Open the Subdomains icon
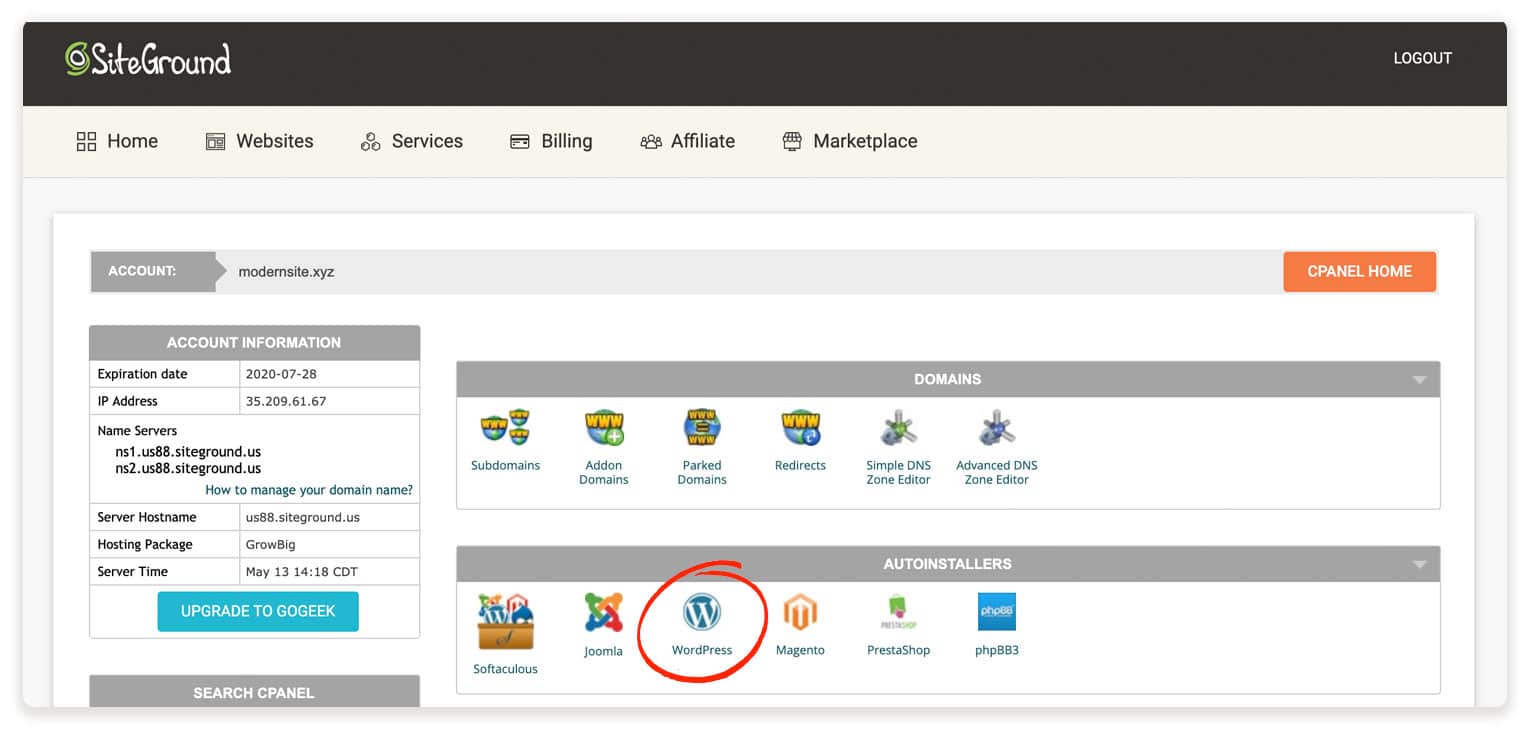 (505, 428)
